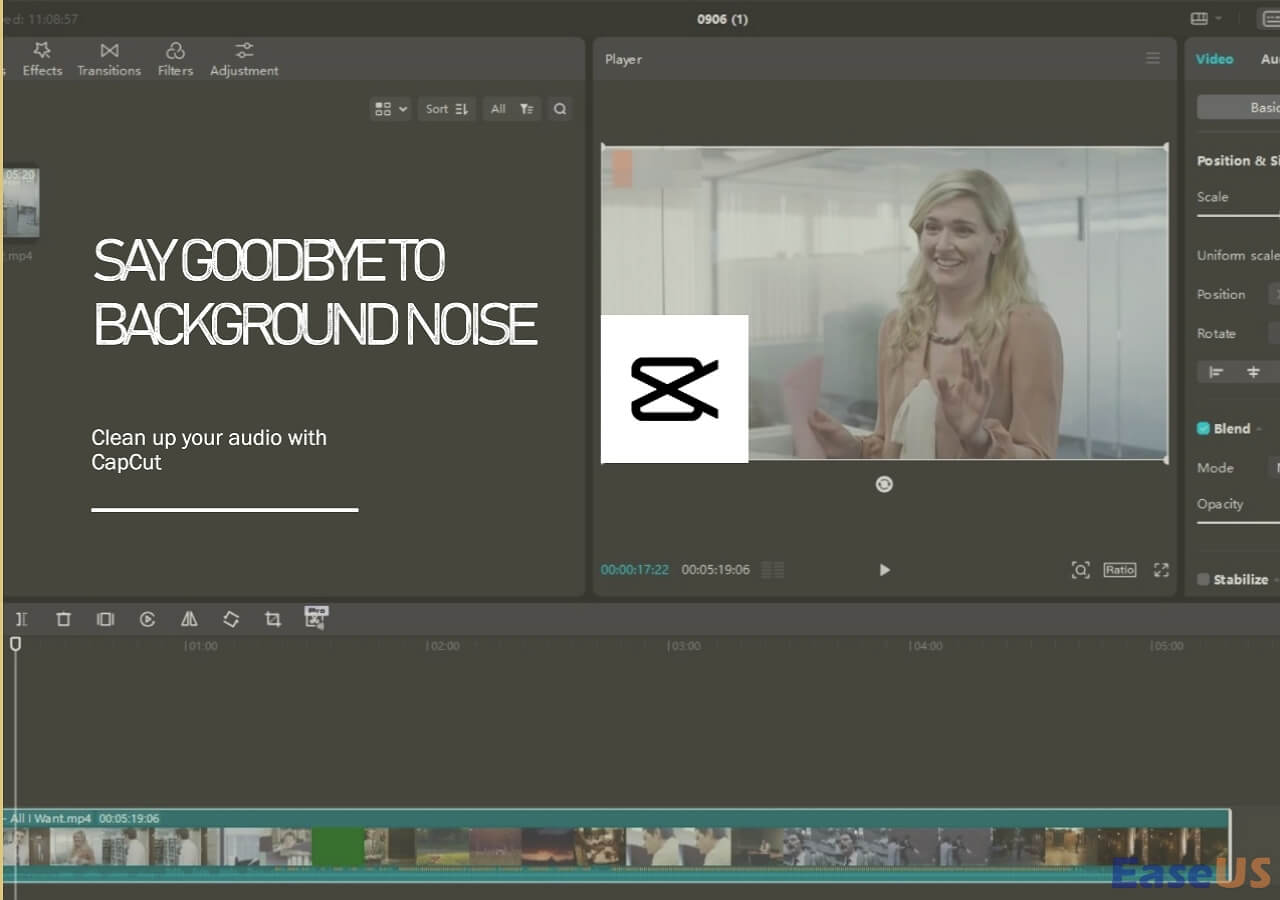Click the rotate handle below preview frame
Viewport: 1280px width, 900px height.
click(x=884, y=484)
